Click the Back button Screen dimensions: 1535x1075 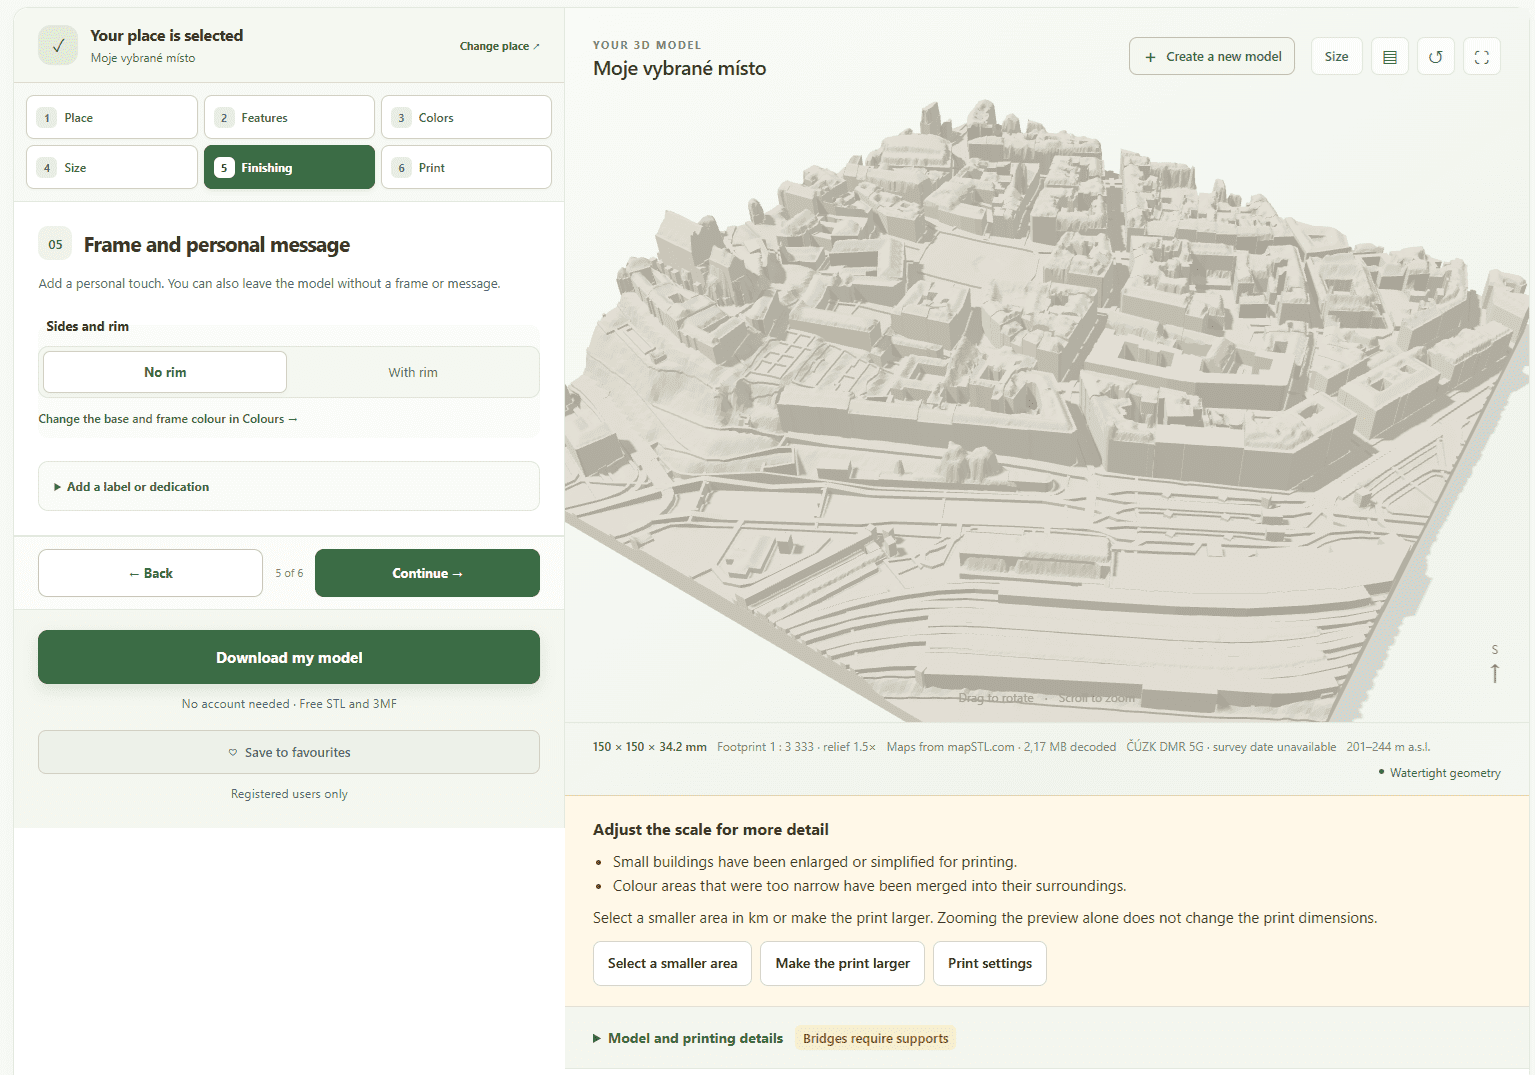(x=150, y=573)
